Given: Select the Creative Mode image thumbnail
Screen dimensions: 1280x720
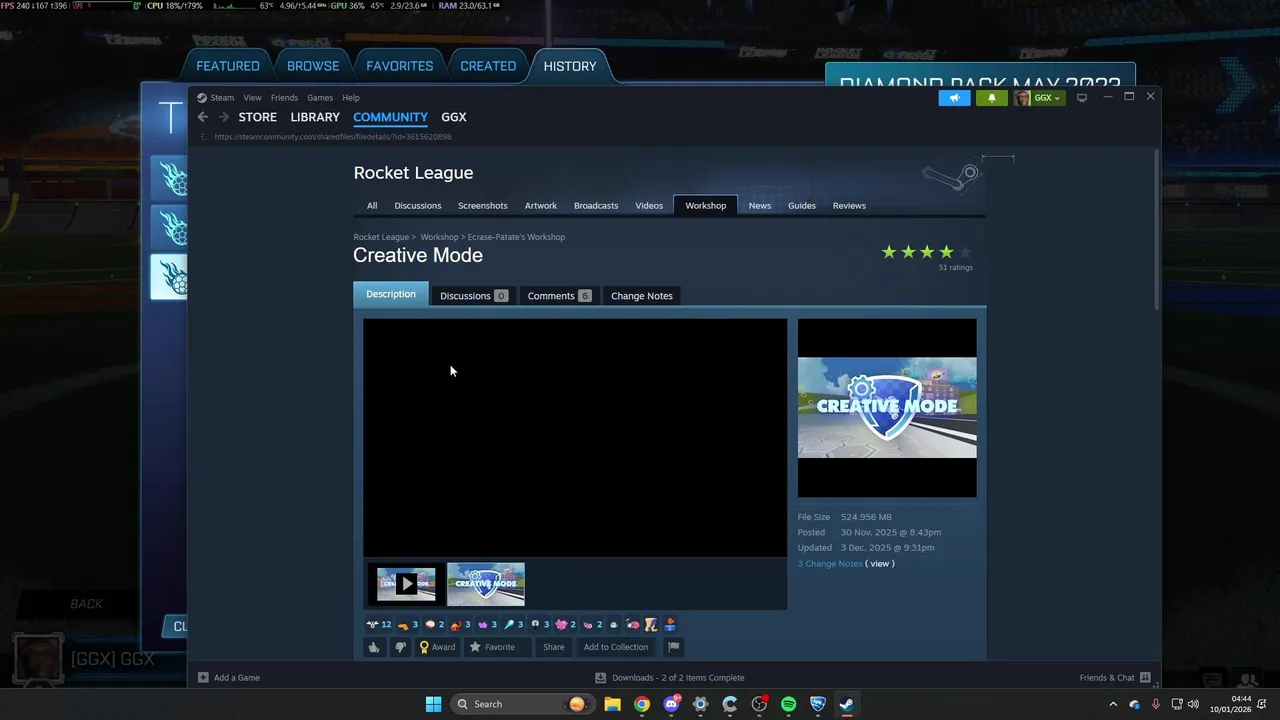Looking at the screenshot, I should 486,584.
